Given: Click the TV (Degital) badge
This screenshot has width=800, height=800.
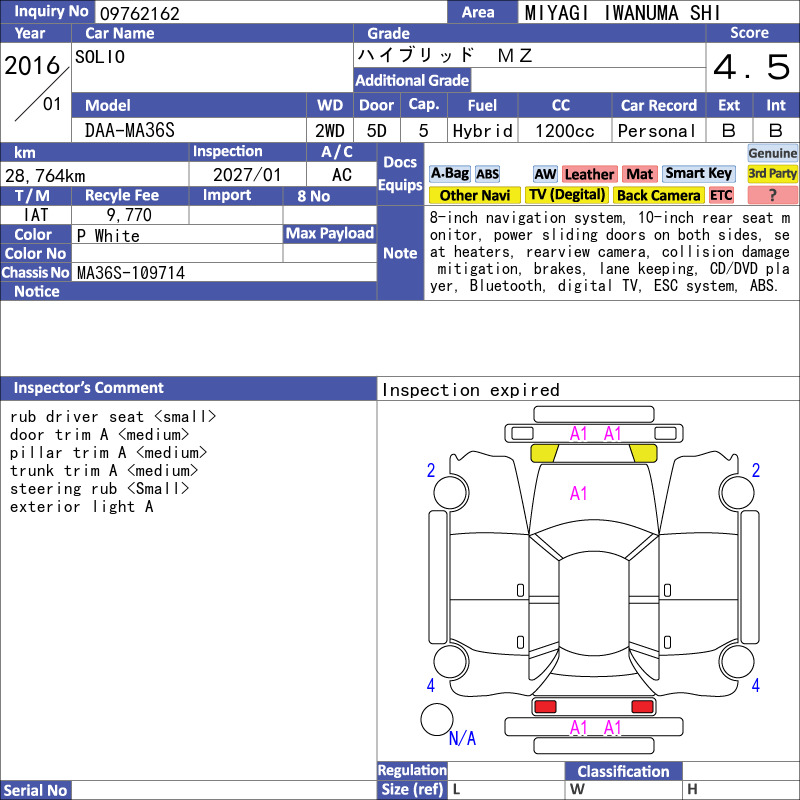Looking at the screenshot, I should [566, 195].
